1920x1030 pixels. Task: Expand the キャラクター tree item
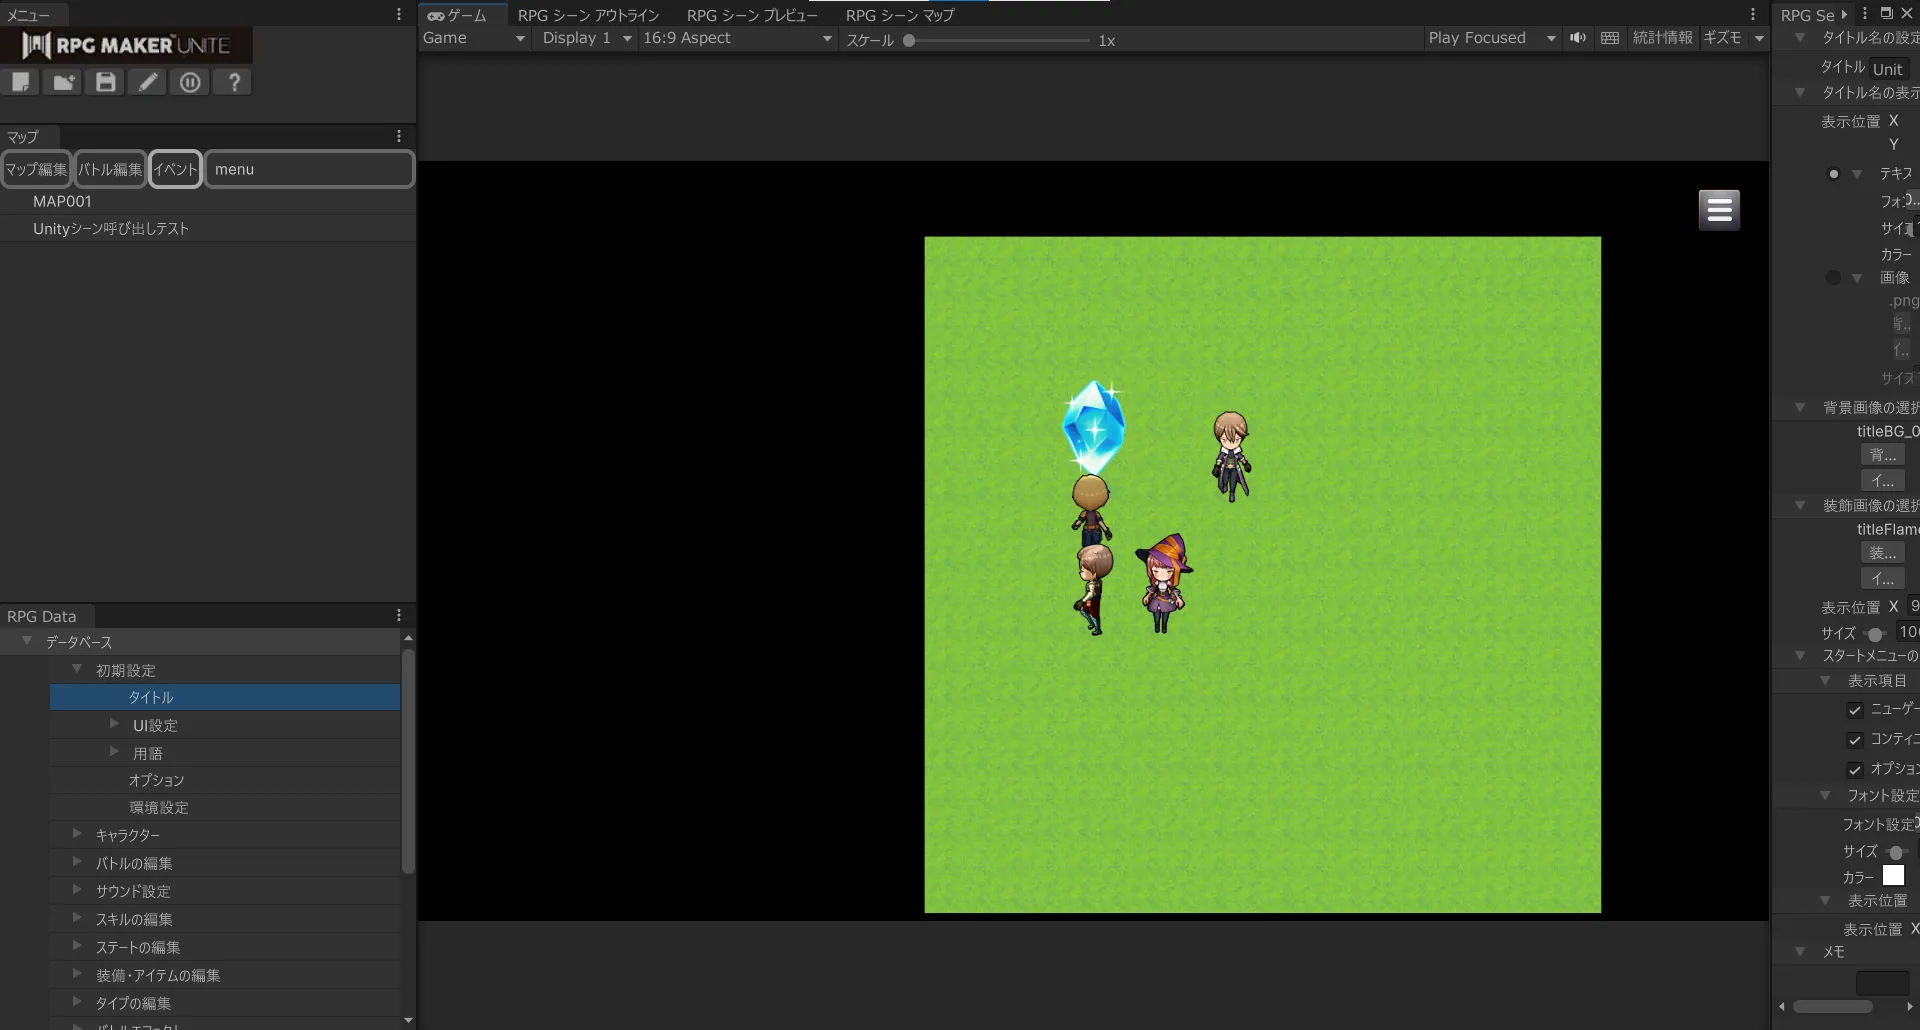pos(78,834)
